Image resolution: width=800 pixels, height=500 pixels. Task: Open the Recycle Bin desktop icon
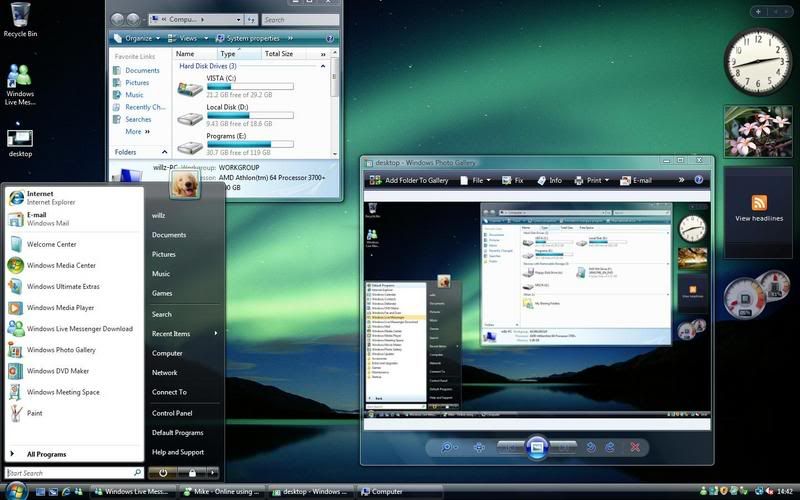(20, 20)
